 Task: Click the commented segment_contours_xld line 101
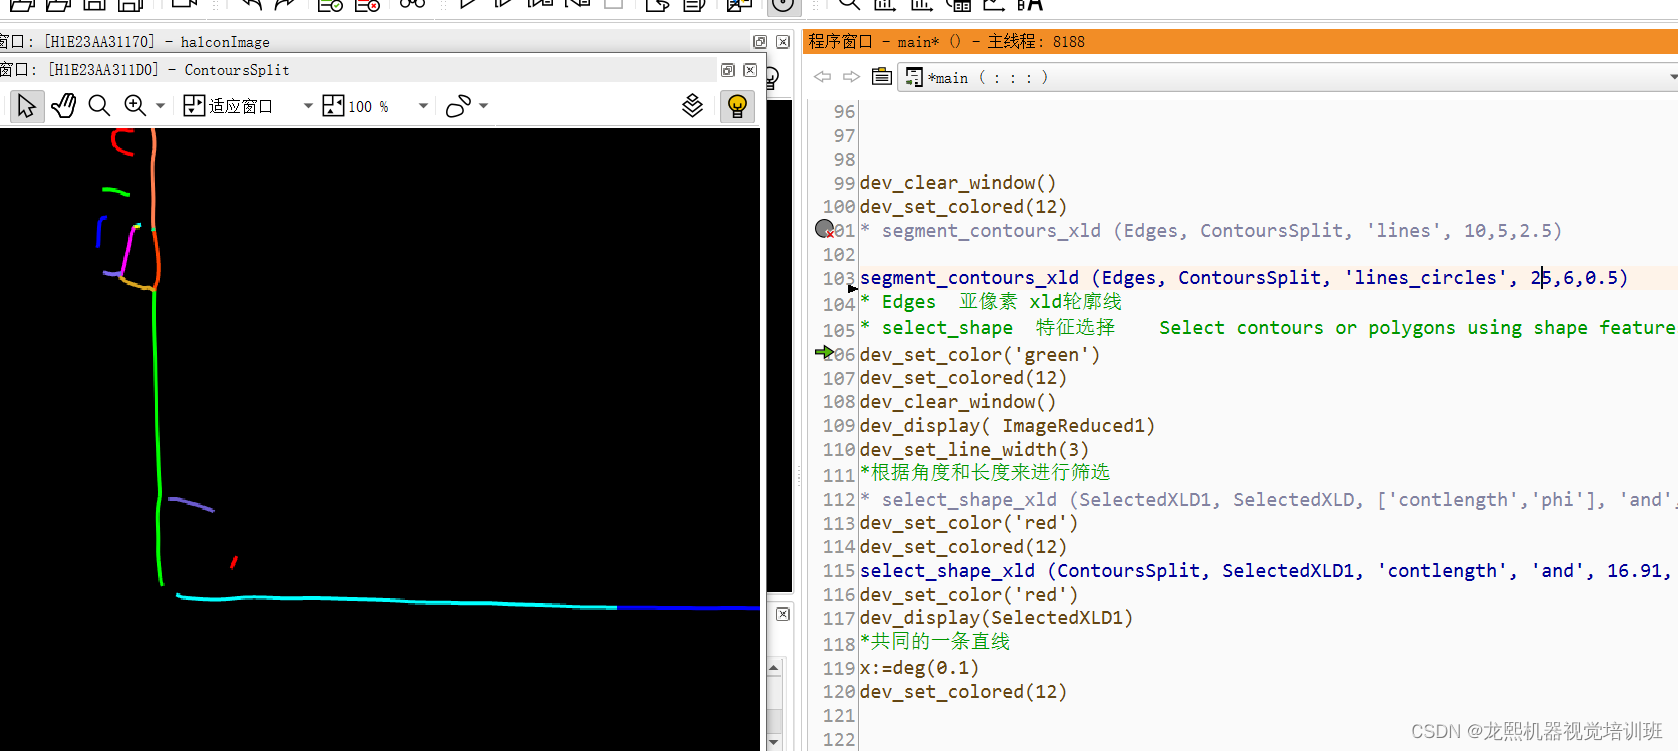click(x=1210, y=231)
